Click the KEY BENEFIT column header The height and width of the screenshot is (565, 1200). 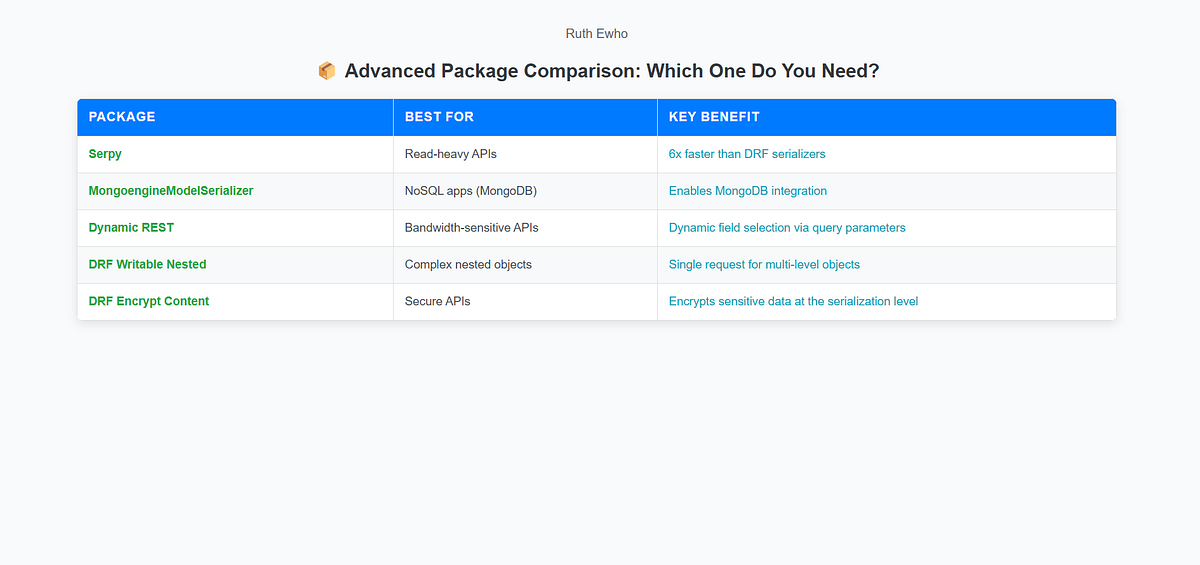pyautogui.click(x=714, y=117)
